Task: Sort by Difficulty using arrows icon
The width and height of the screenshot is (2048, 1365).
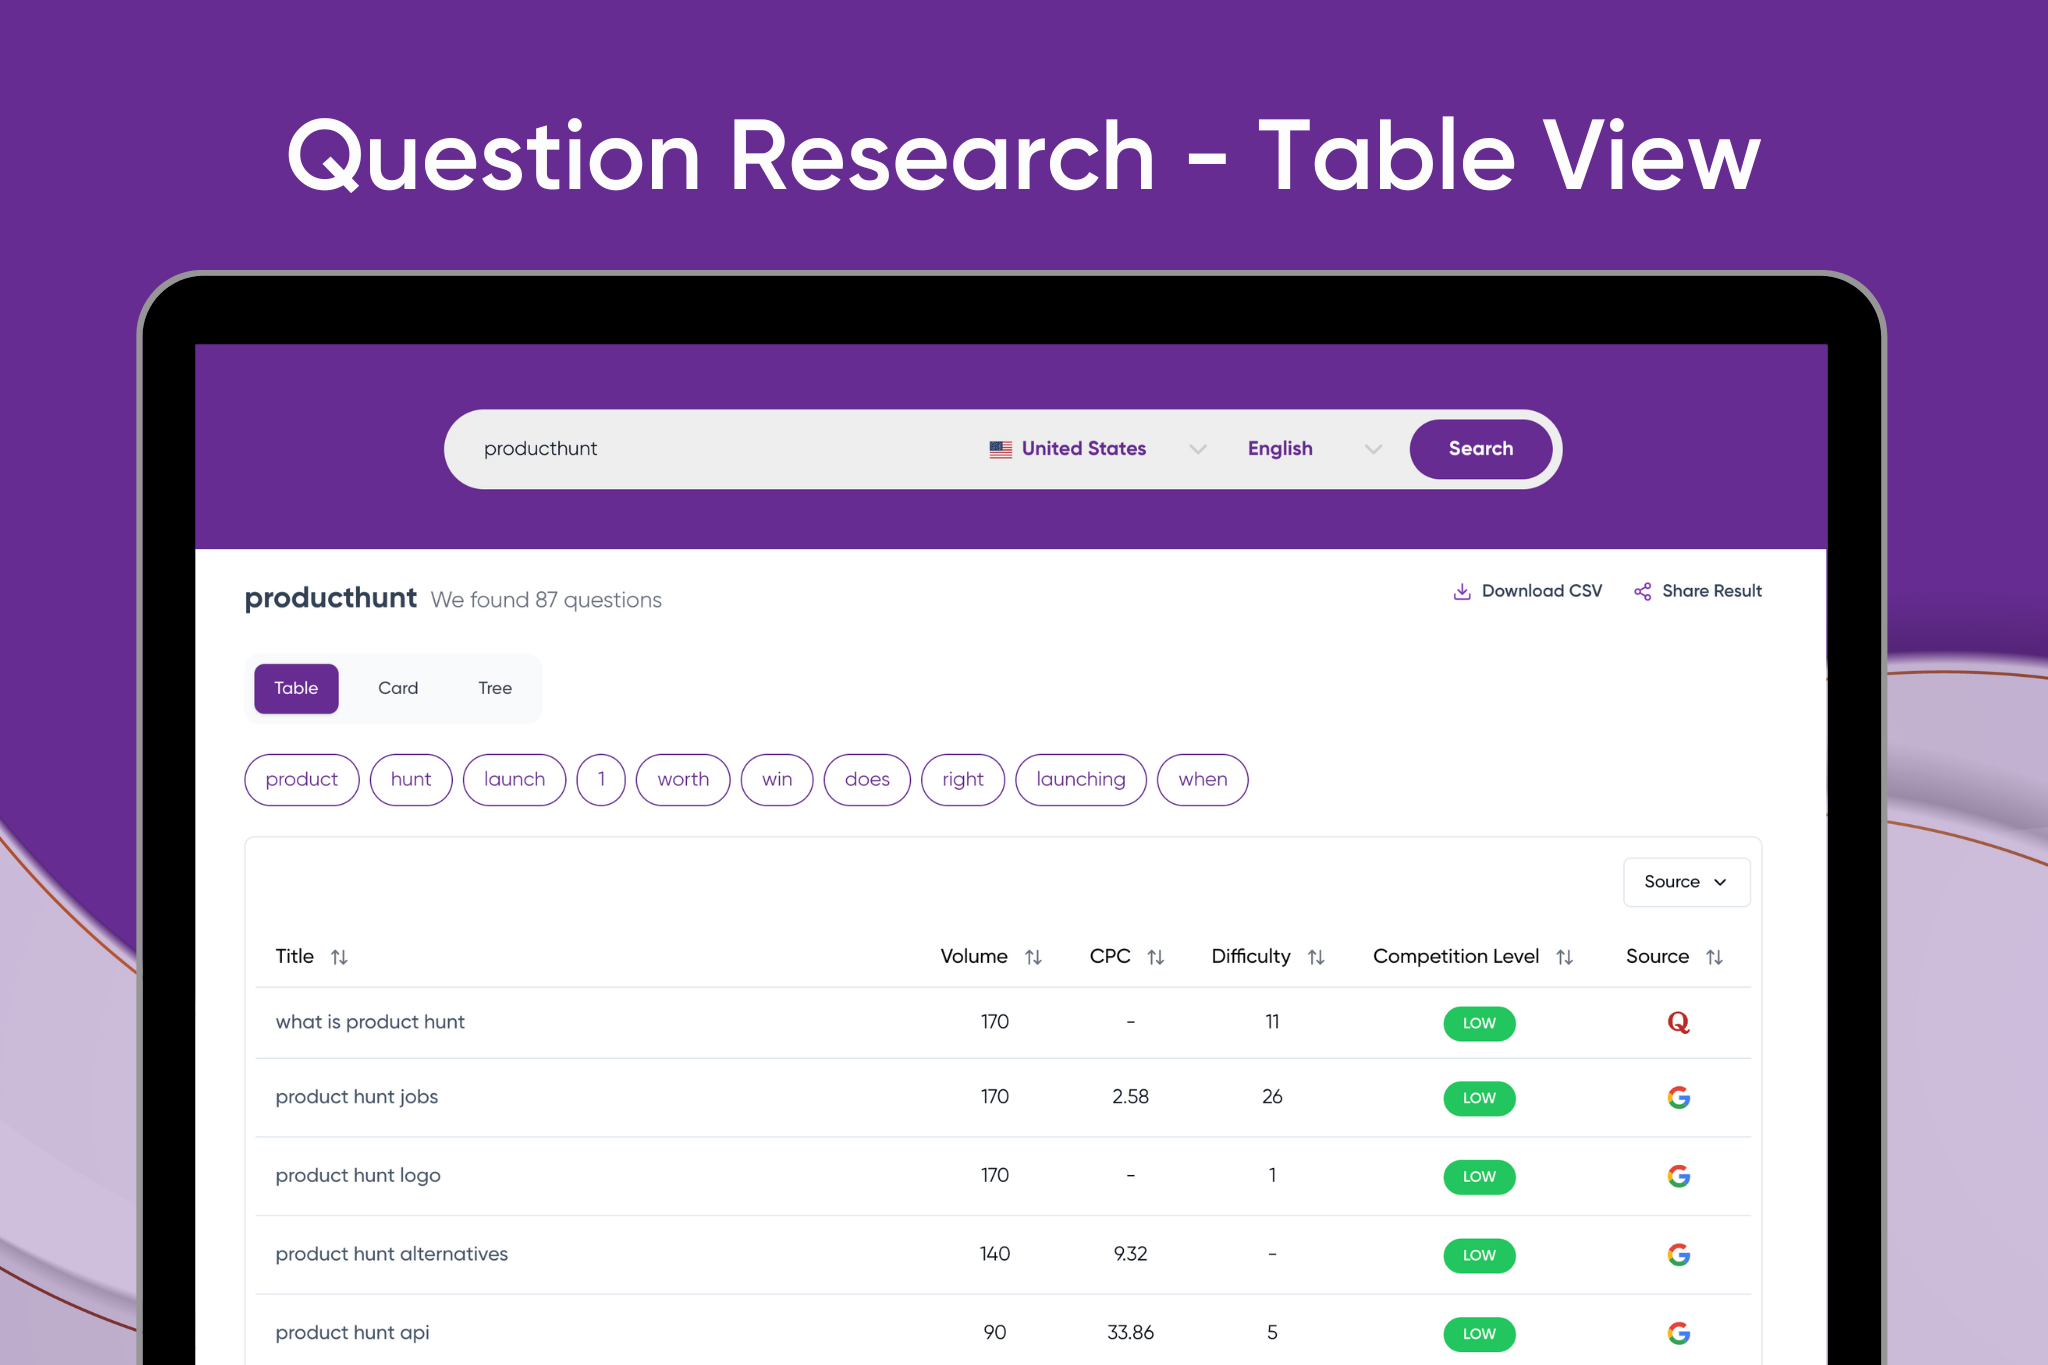Action: (1316, 957)
